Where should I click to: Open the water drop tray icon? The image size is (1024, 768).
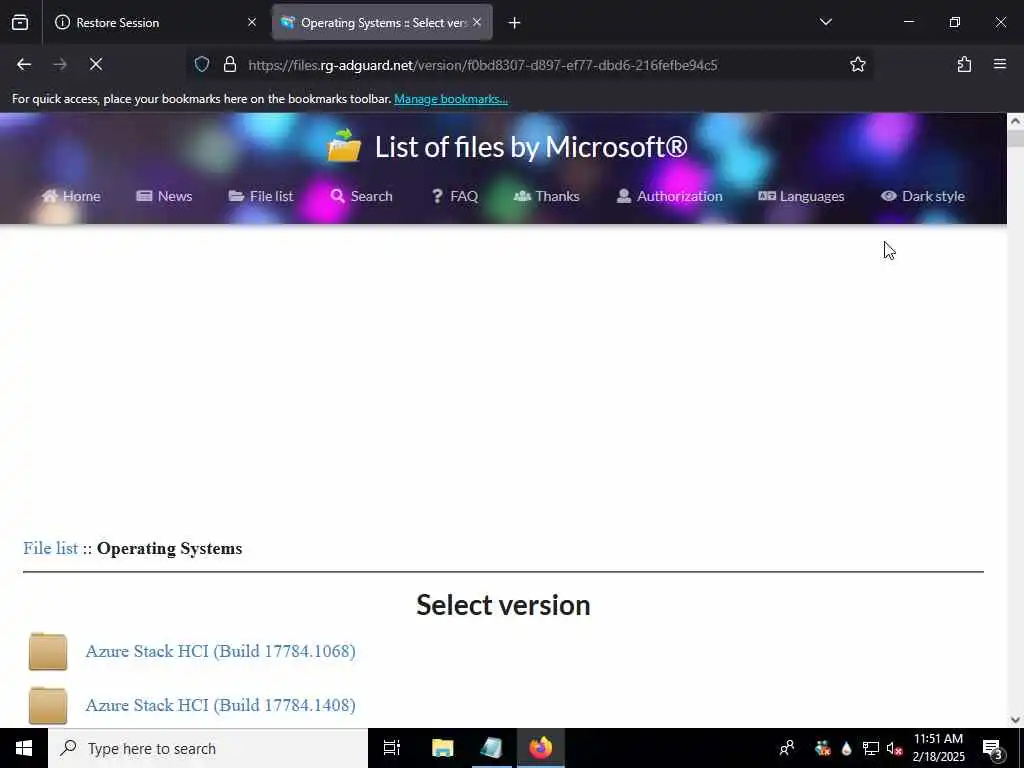pyautogui.click(x=846, y=748)
